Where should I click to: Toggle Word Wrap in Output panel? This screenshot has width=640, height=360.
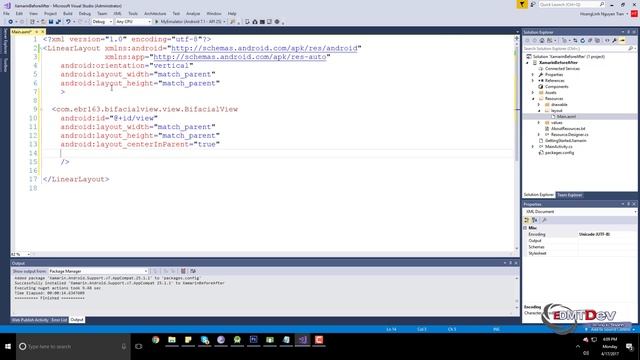click(193, 271)
